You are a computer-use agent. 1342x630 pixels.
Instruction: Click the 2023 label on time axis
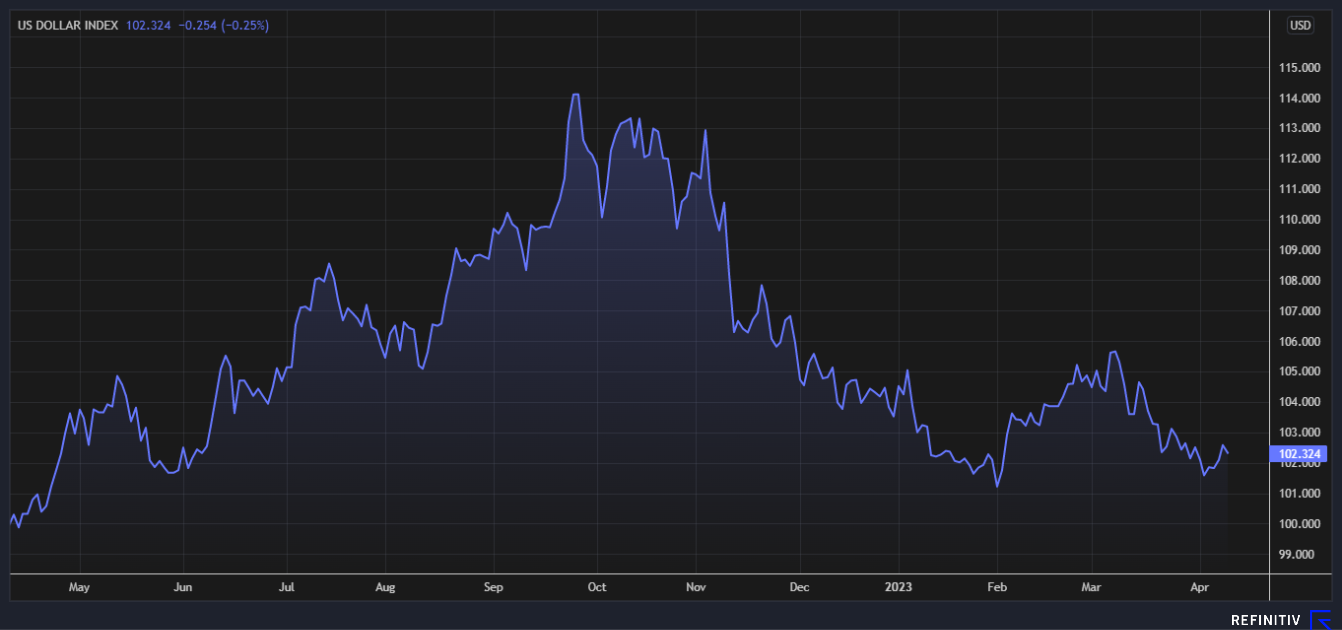click(899, 588)
